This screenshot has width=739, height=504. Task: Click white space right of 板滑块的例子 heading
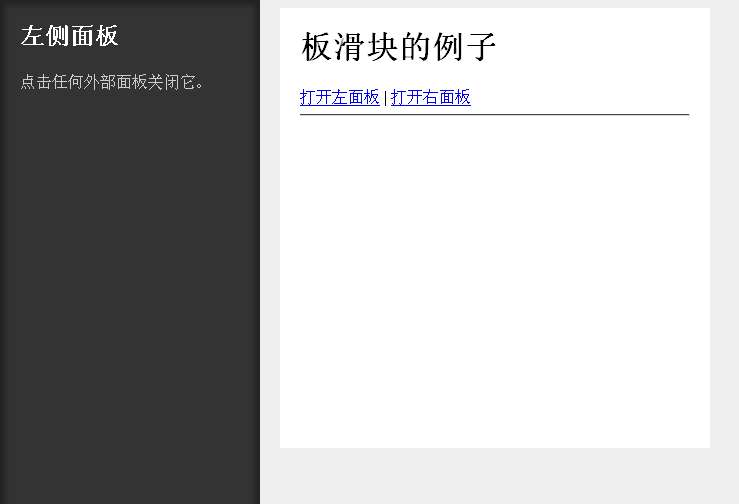tap(600, 47)
